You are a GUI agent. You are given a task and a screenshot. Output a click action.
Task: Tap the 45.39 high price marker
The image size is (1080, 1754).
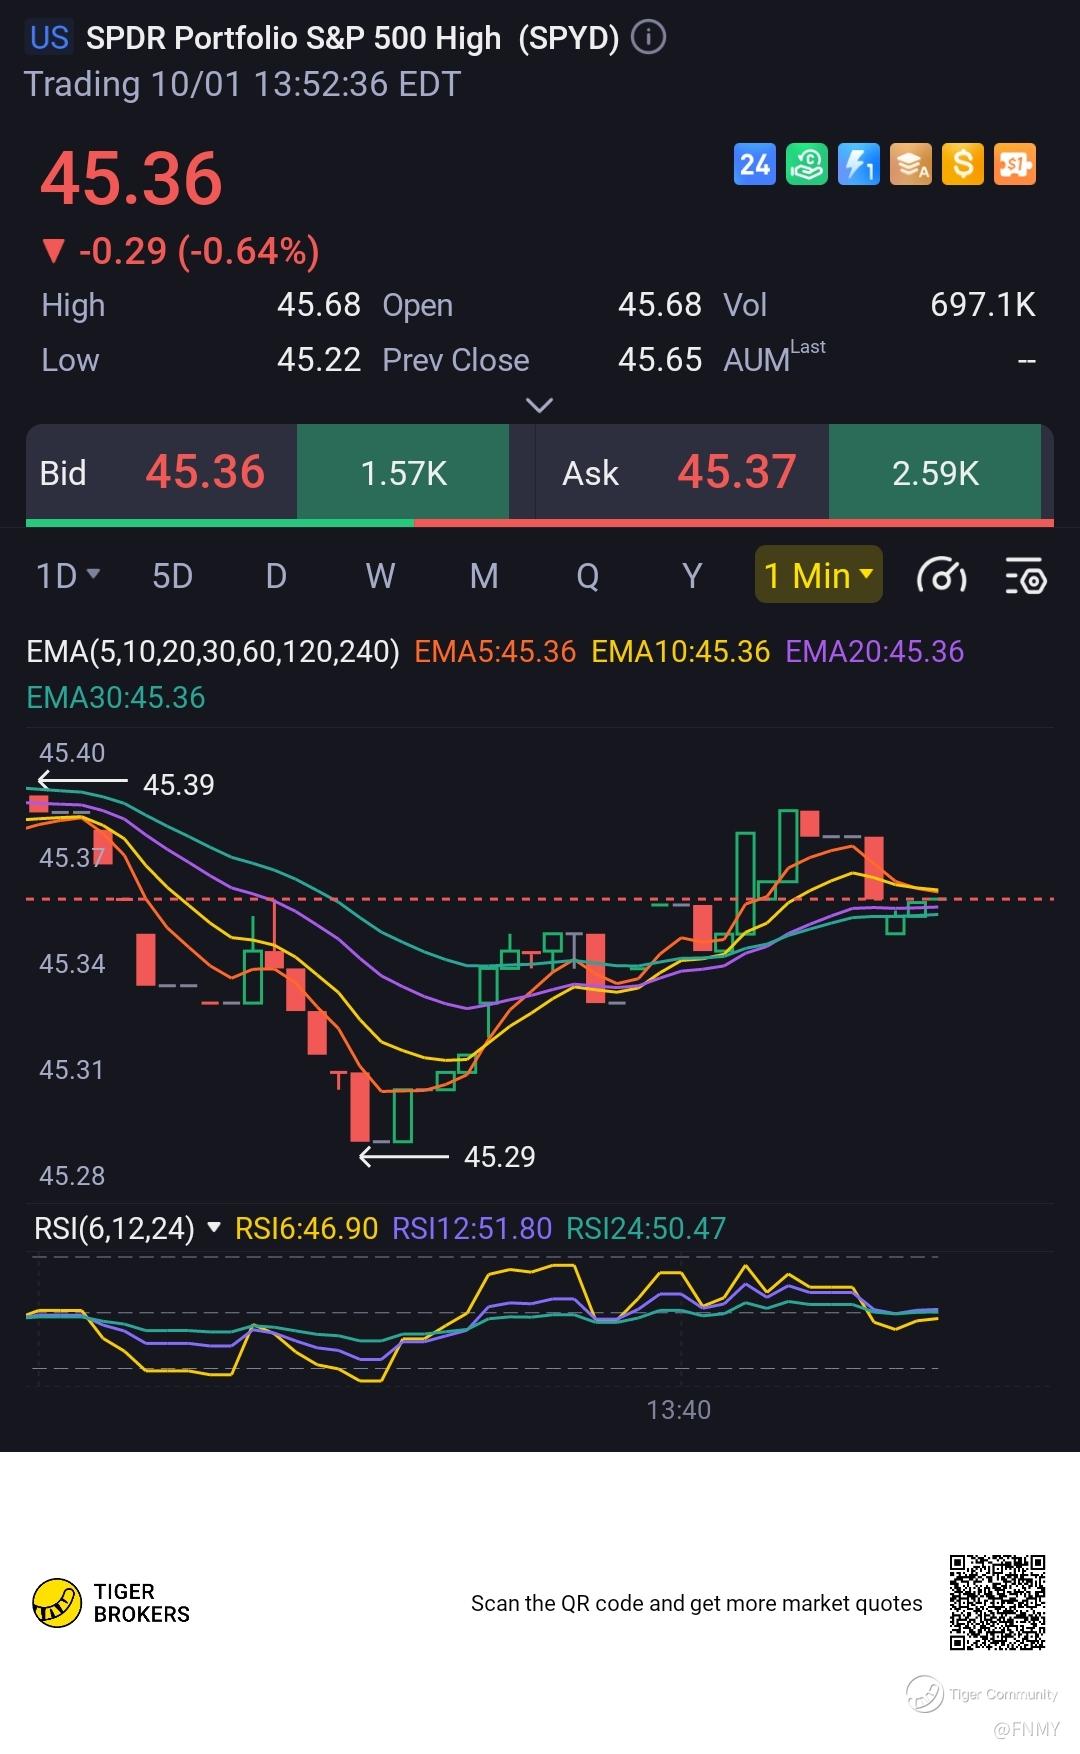[179, 785]
